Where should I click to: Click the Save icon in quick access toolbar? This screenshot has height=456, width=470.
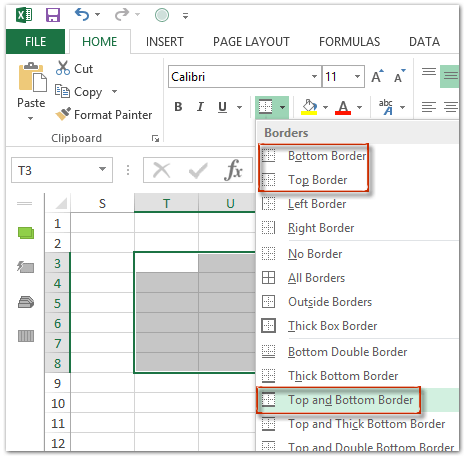point(53,15)
